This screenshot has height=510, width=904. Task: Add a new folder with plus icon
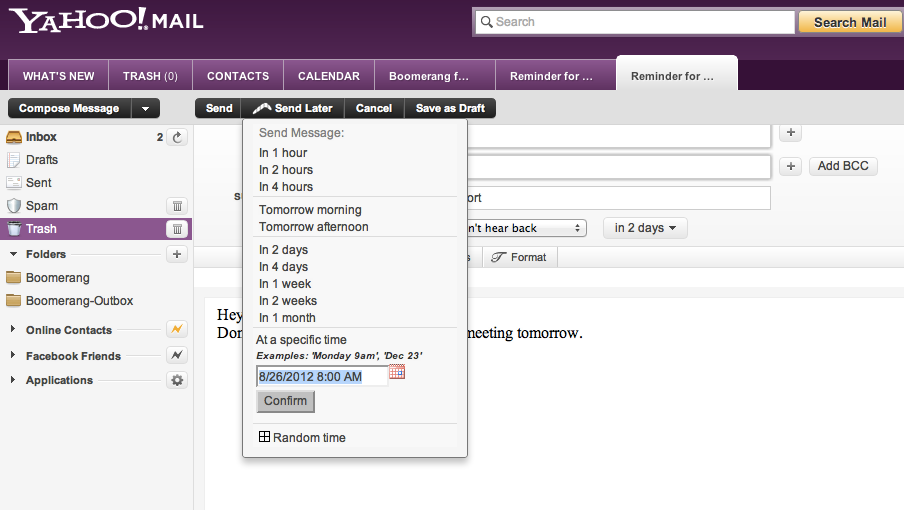coord(177,254)
